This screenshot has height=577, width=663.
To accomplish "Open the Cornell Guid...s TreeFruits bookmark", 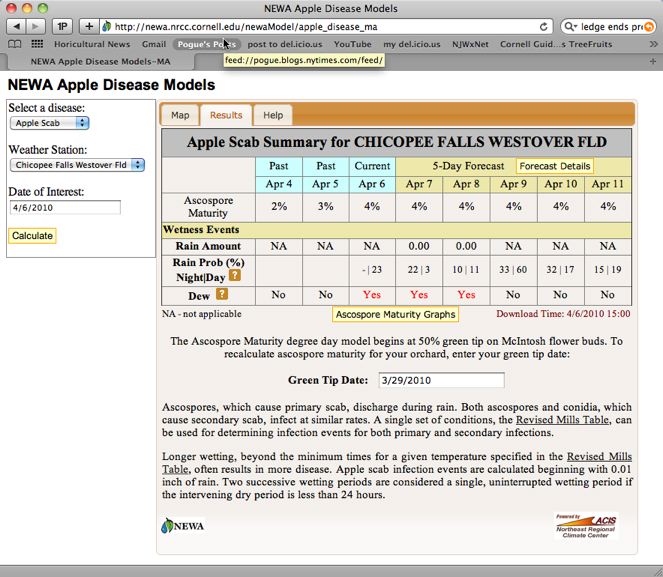I will click(556, 44).
